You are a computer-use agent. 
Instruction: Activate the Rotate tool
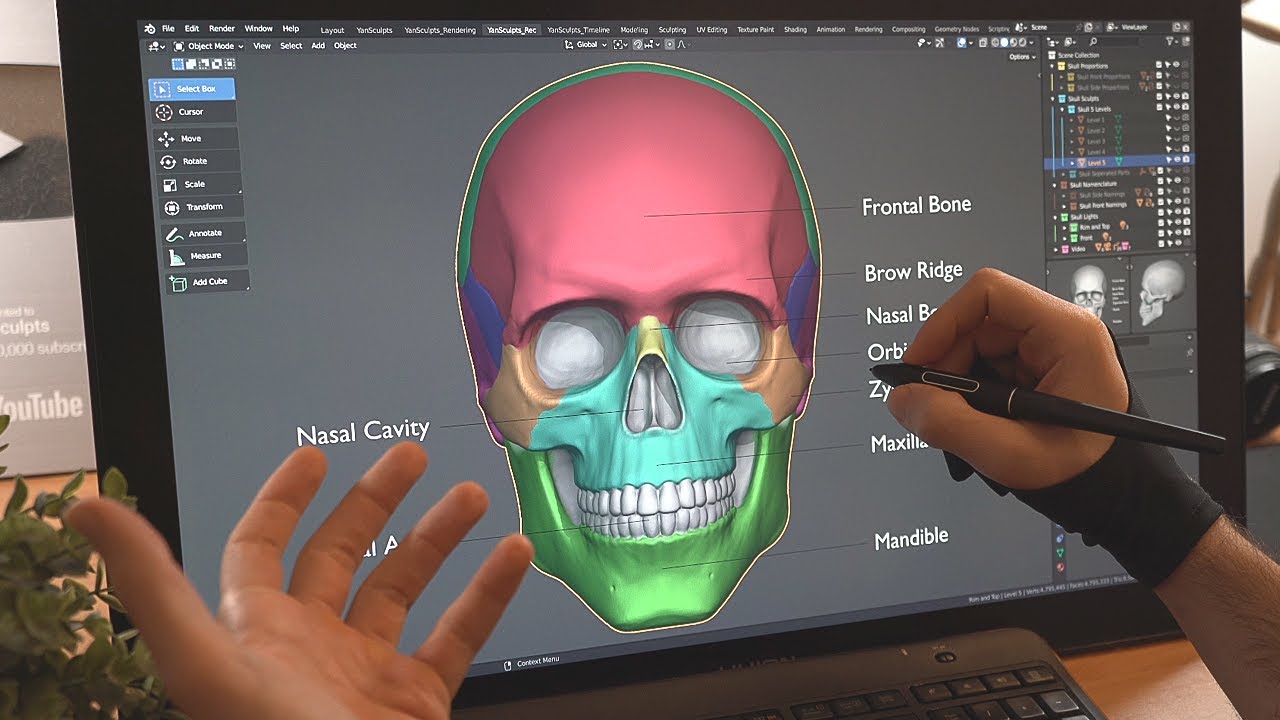pyautogui.click(x=196, y=161)
